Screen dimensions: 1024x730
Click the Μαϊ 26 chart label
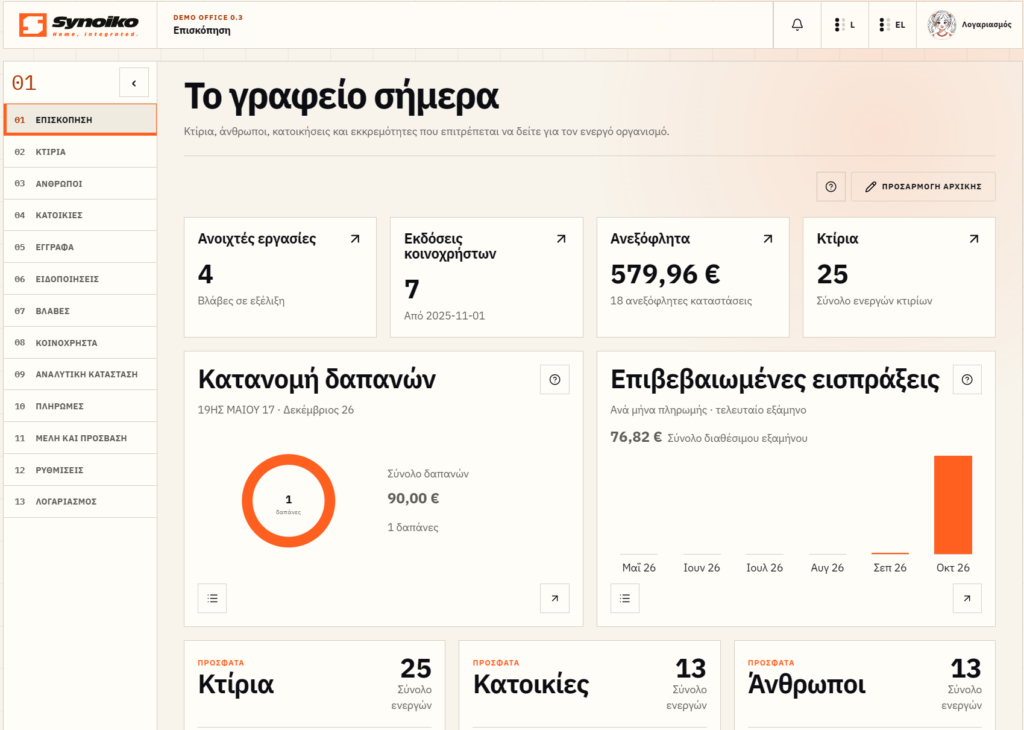pyautogui.click(x=639, y=567)
